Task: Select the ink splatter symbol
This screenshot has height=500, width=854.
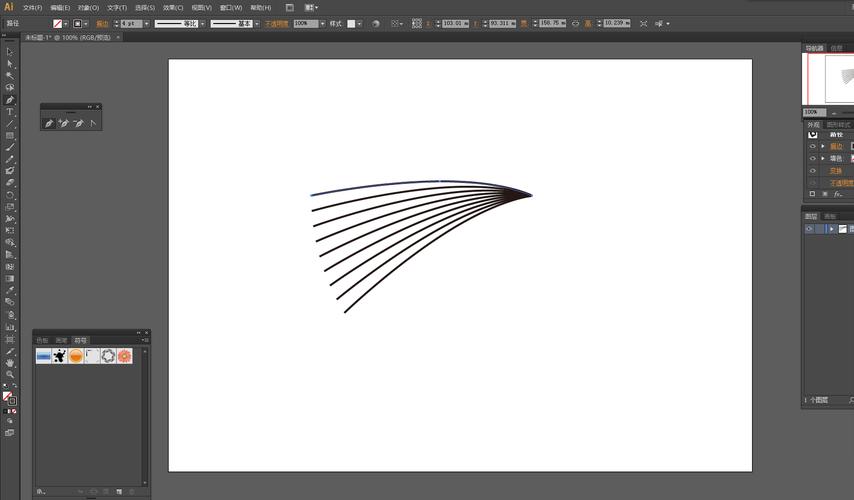Action: [x=60, y=356]
